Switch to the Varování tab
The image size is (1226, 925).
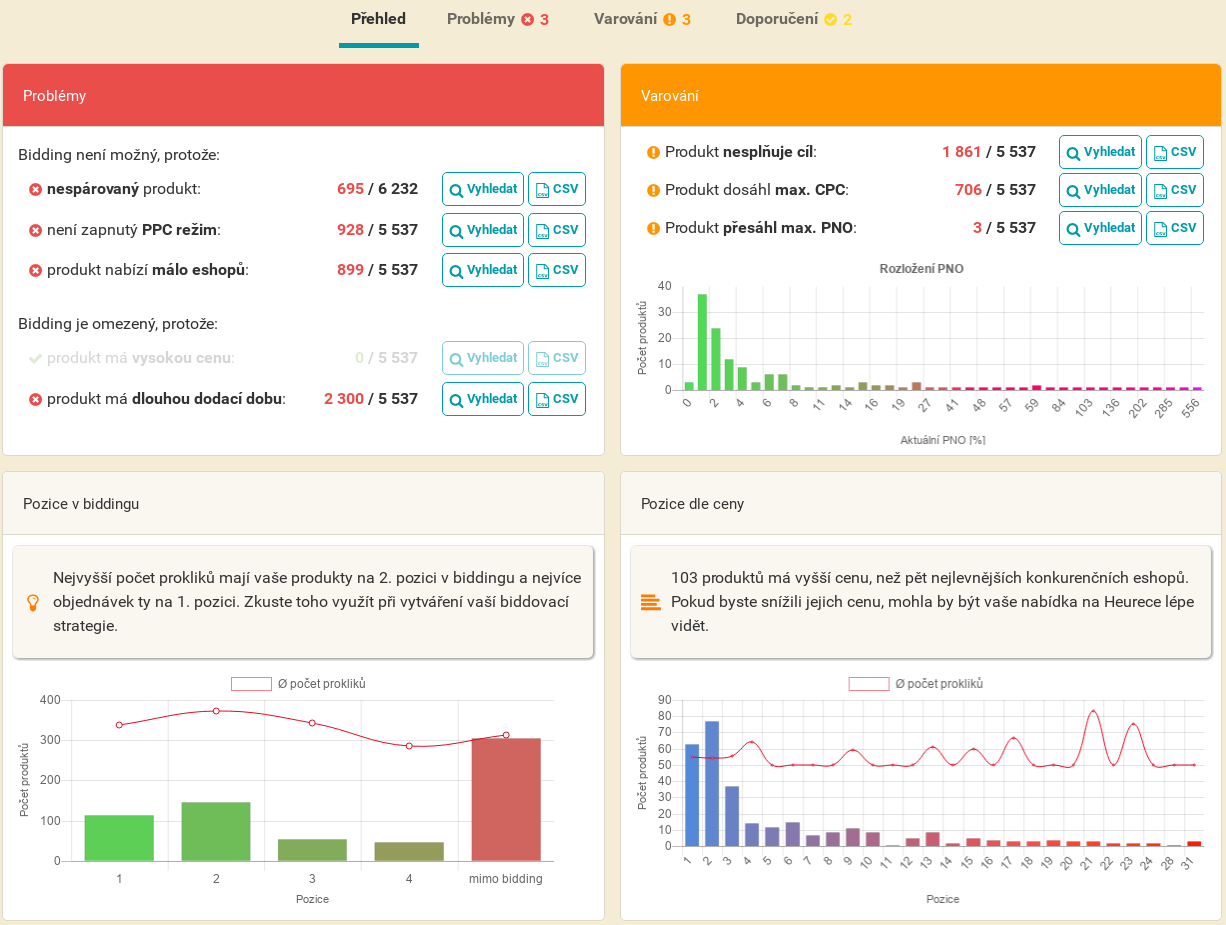point(641,19)
